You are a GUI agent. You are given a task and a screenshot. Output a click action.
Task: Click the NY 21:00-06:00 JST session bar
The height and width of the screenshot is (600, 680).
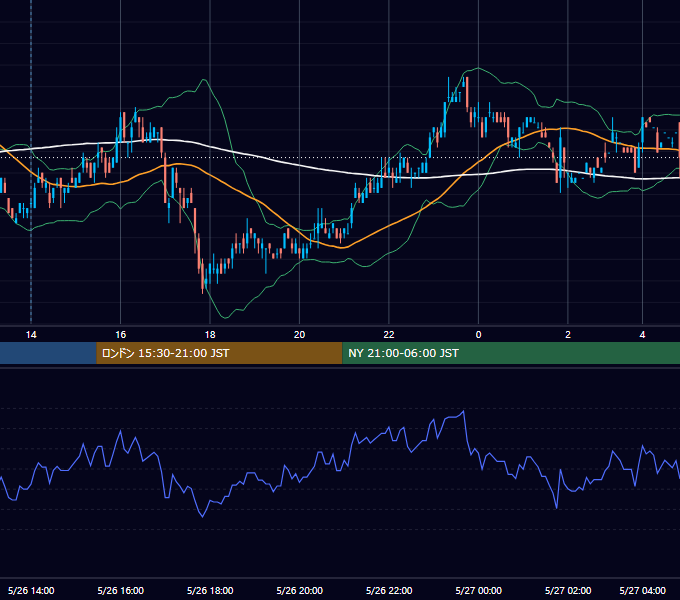[x=511, y=353]
